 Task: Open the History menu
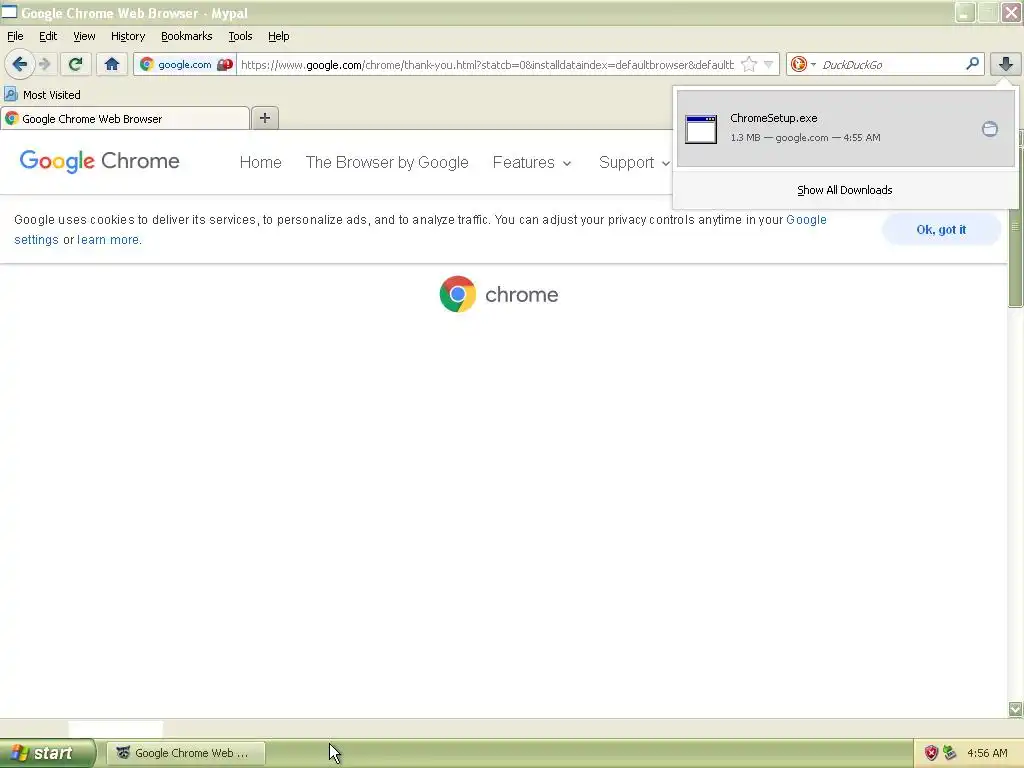pyautogui.click(x=128, y=36)
